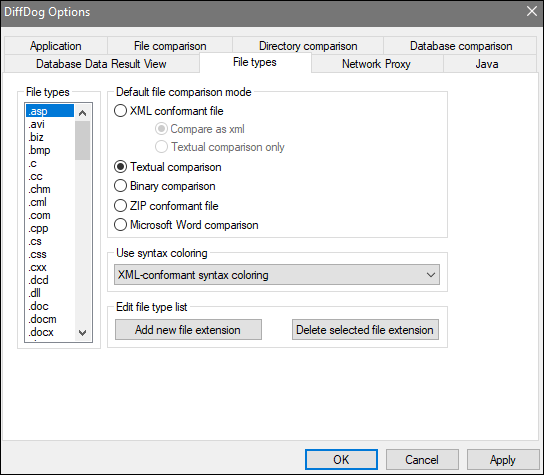Select .dcd in file types list
Image resolution: width=544 pixels, height=475 pixels.
[50, 280]
